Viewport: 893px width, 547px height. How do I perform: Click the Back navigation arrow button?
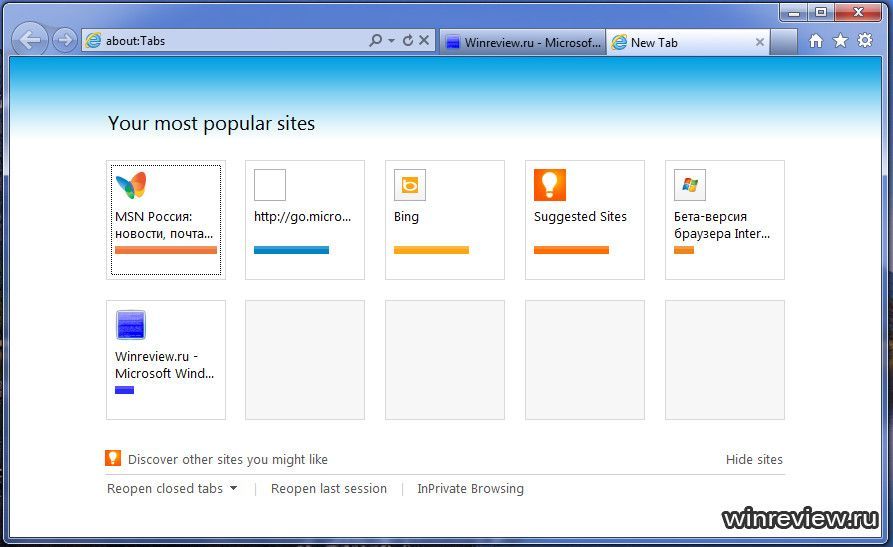[31, 40]
